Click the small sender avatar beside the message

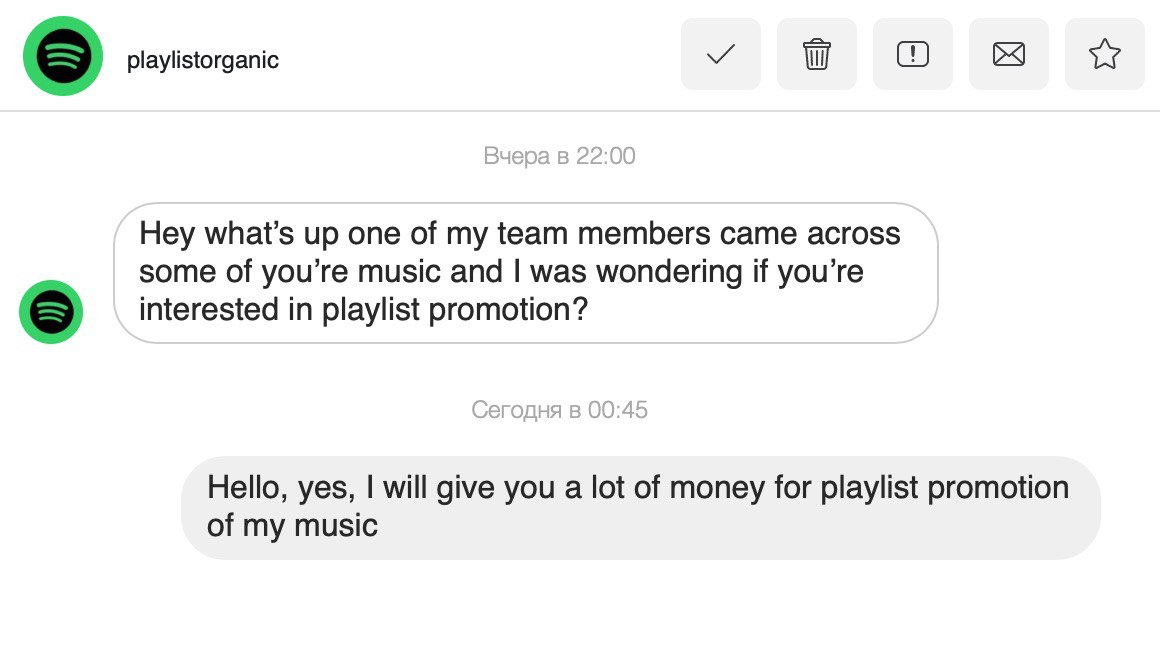(x=51, y=312)
